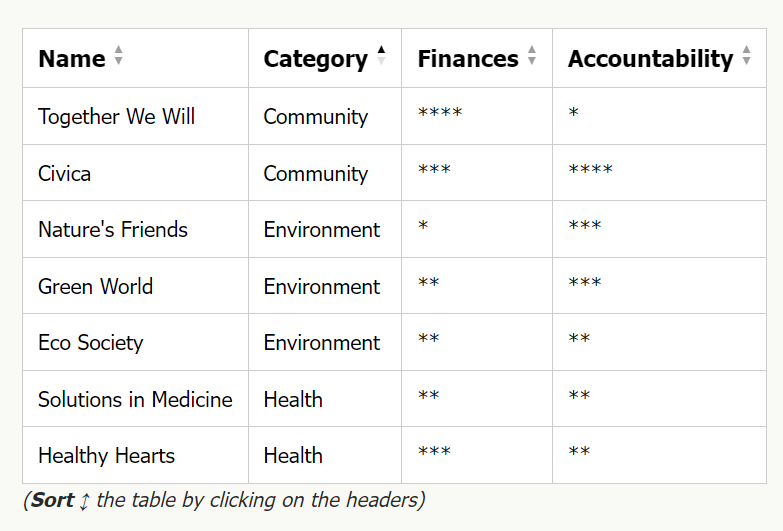The width and height of the screenshot is (783, 531).
Task: Sort table by the Name header
Action: 72,59
